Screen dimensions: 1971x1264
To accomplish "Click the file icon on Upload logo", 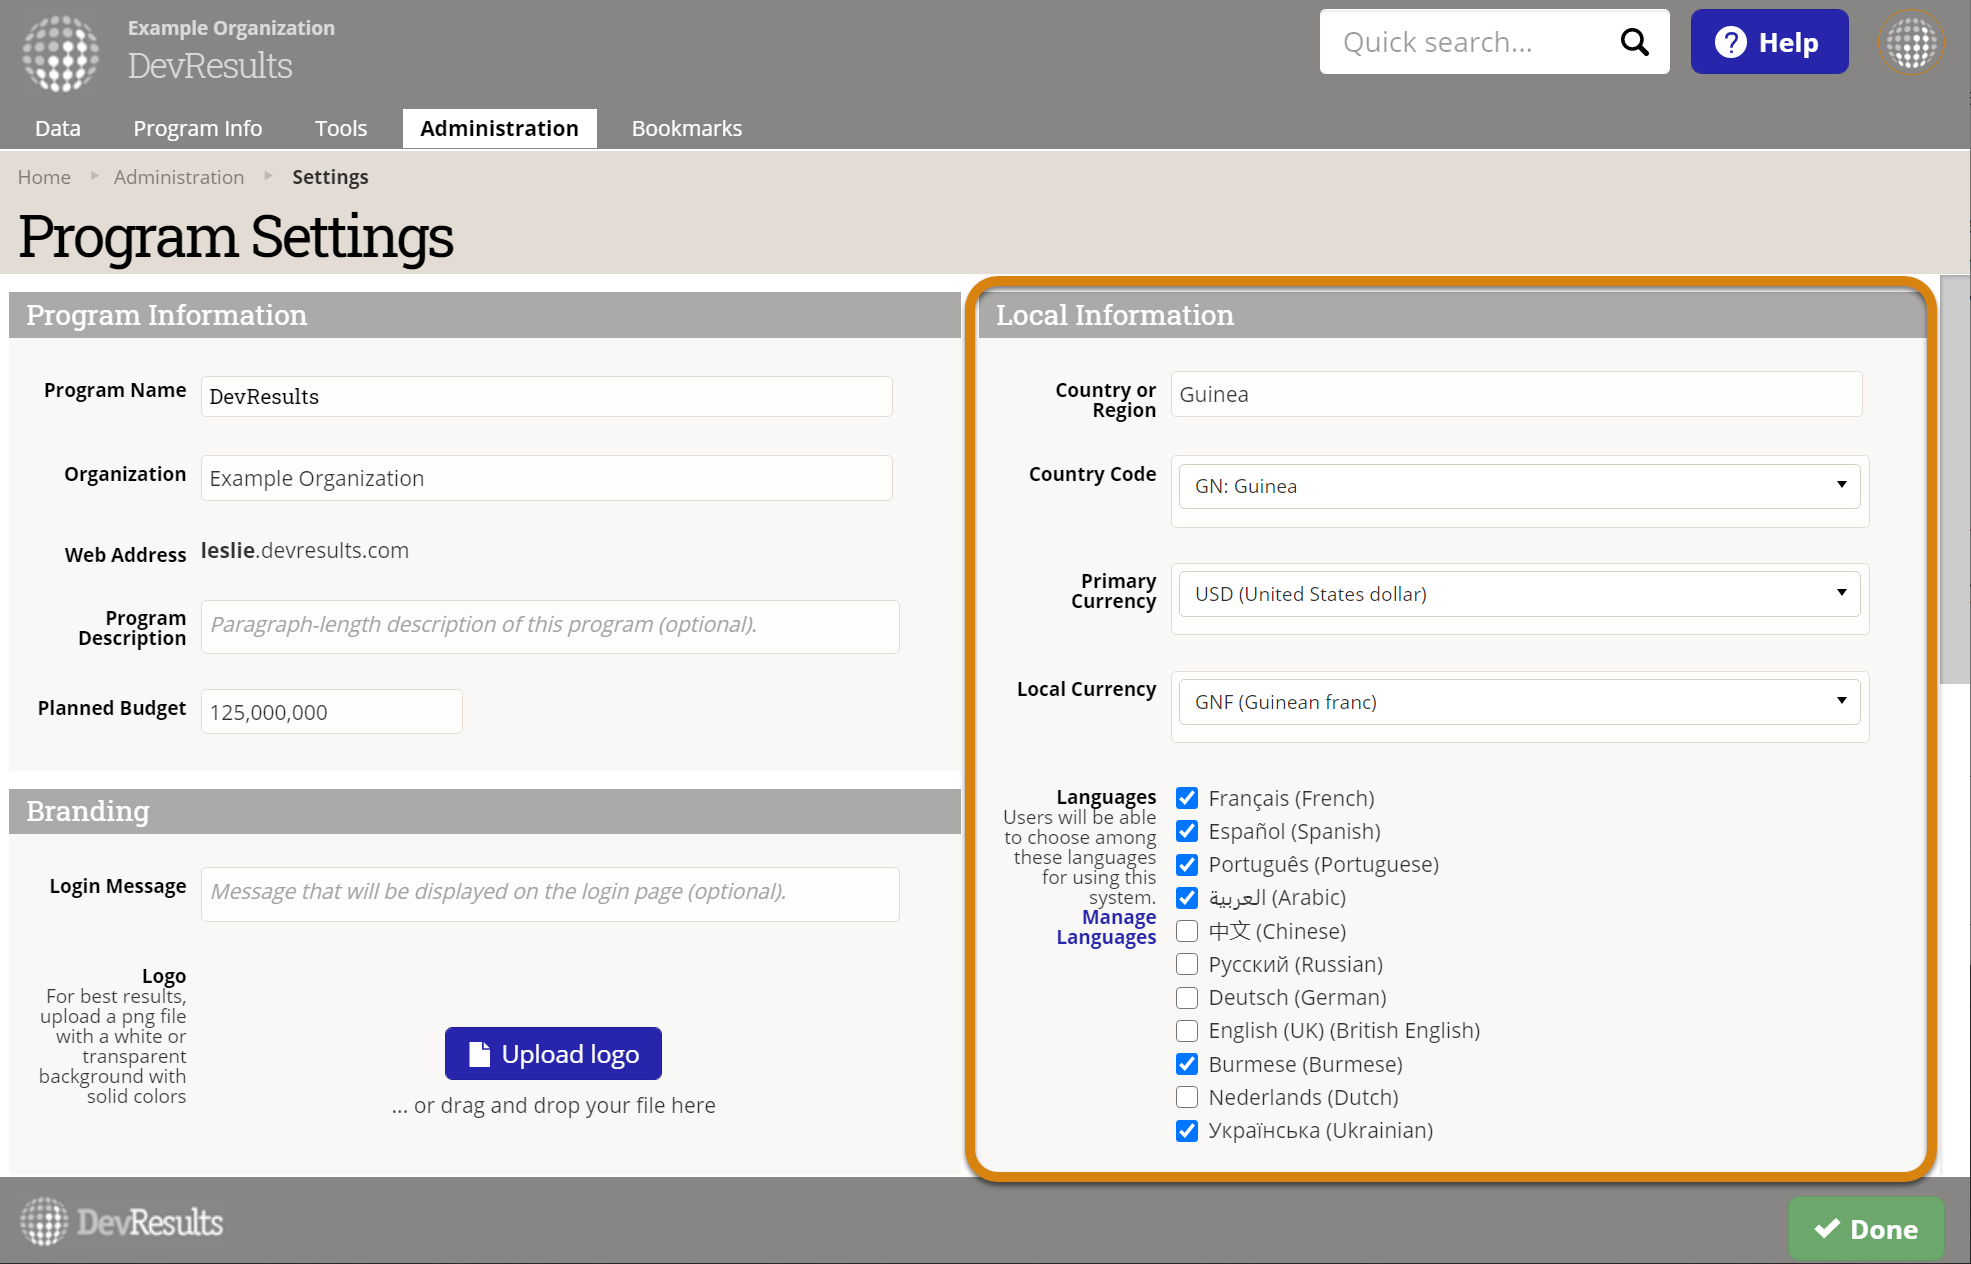I will pyautogui.click(x=479, y=1054).
